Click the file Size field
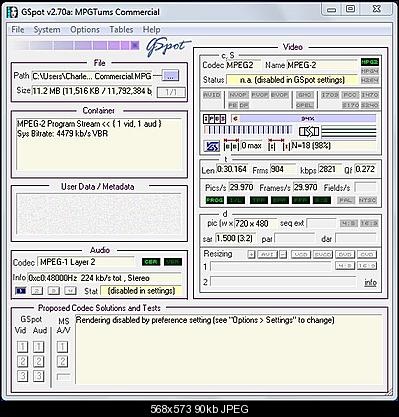The image size is (399, 417). [x=92, y=91]
